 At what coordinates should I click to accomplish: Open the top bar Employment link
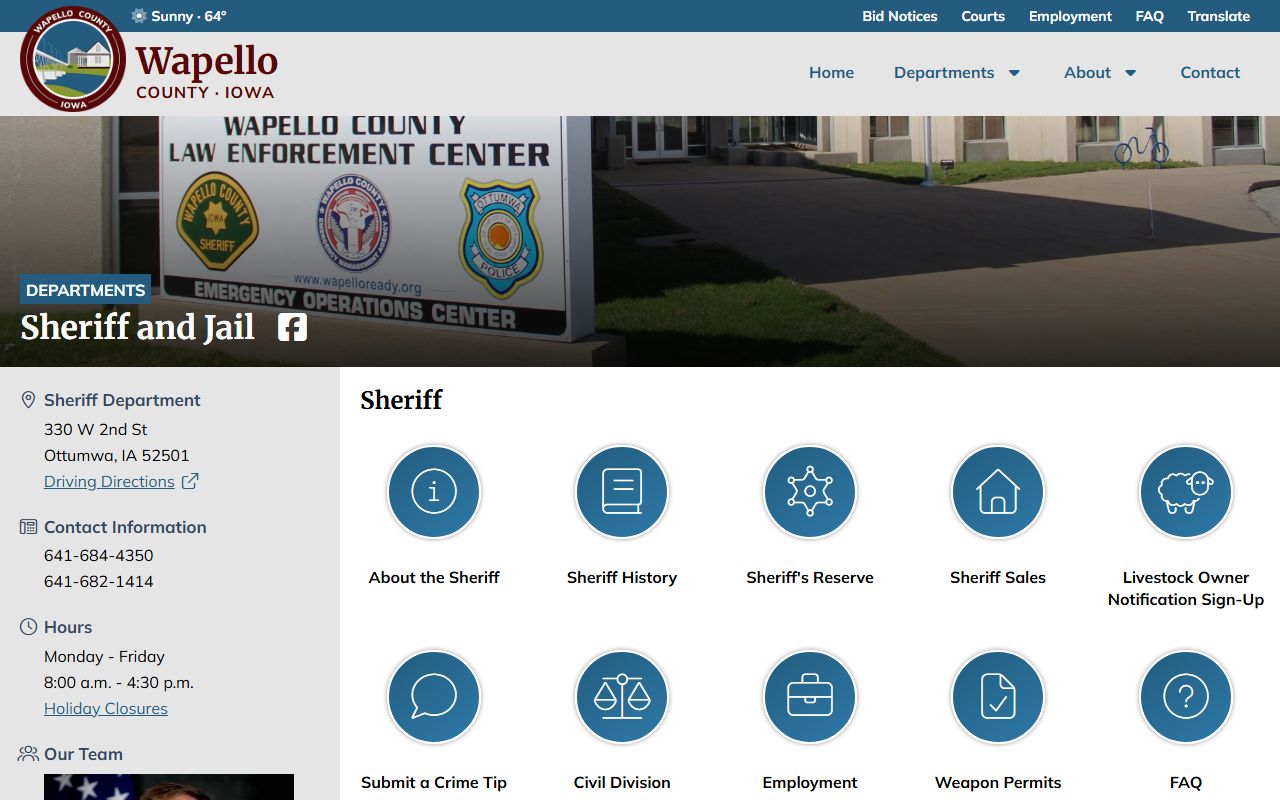pyautogui.click(x=1070, y=16)
